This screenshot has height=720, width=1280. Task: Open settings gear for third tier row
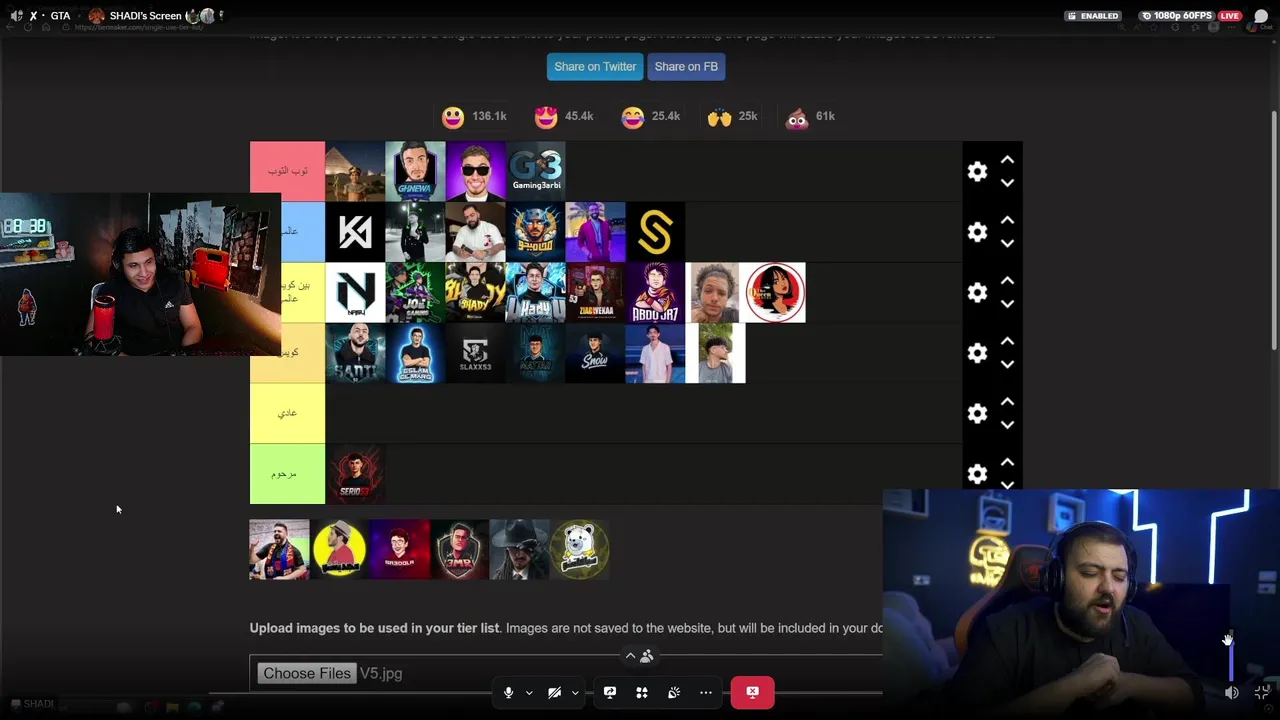click(977, 293)
